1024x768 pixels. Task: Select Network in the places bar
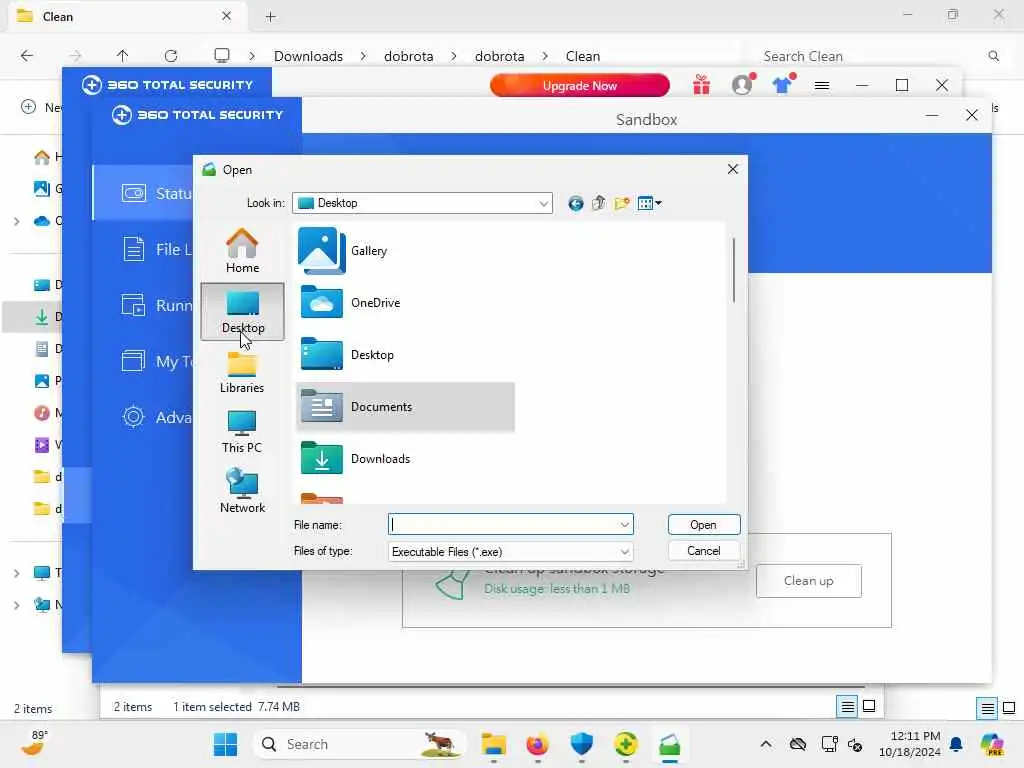[242, 491]
